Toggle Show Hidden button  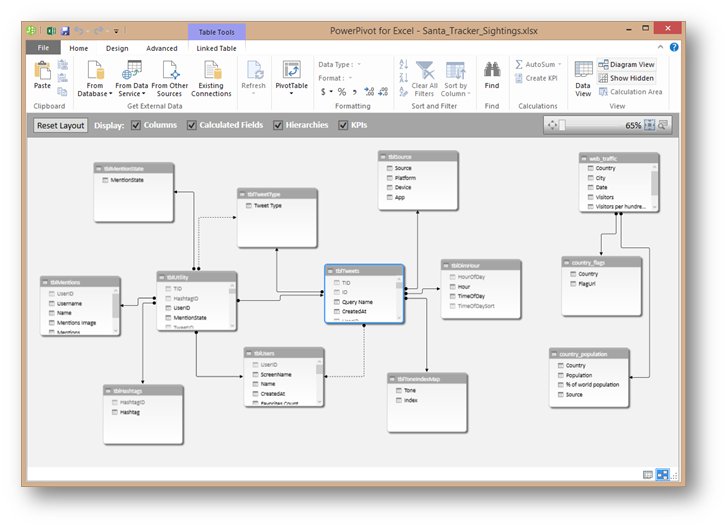pyautogui.click(x=626, y=78)
